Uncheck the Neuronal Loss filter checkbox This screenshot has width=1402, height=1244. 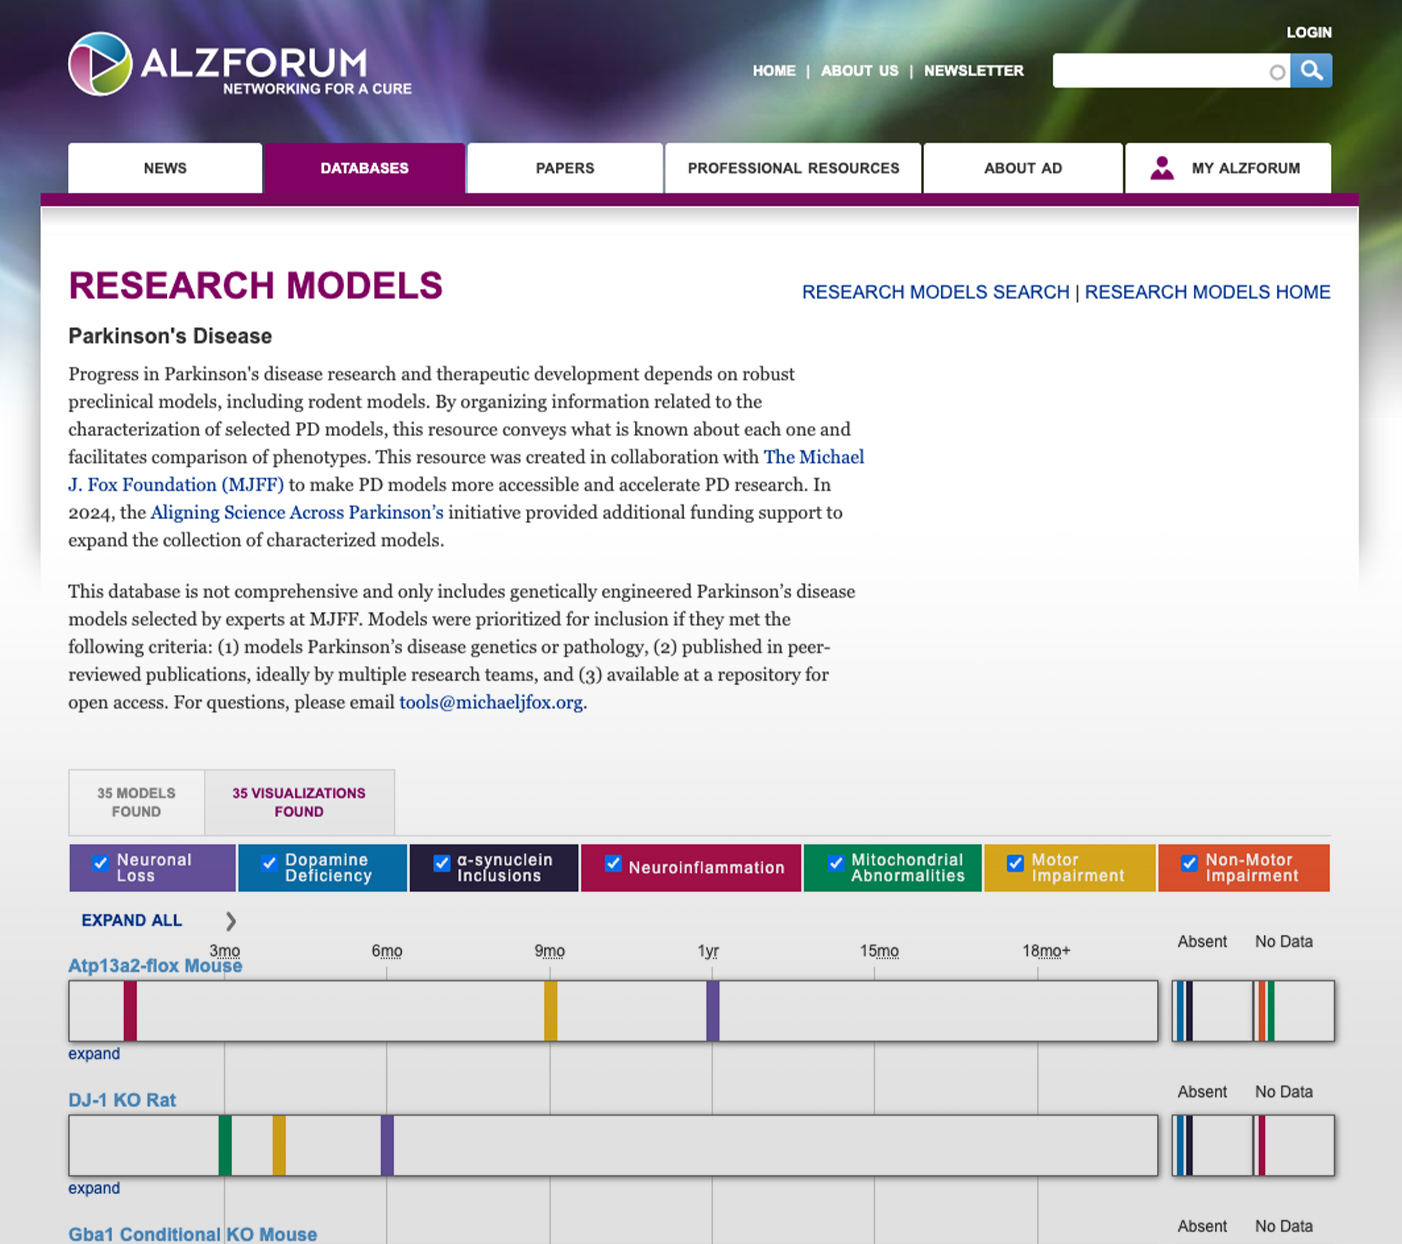[x=101, y=864]
